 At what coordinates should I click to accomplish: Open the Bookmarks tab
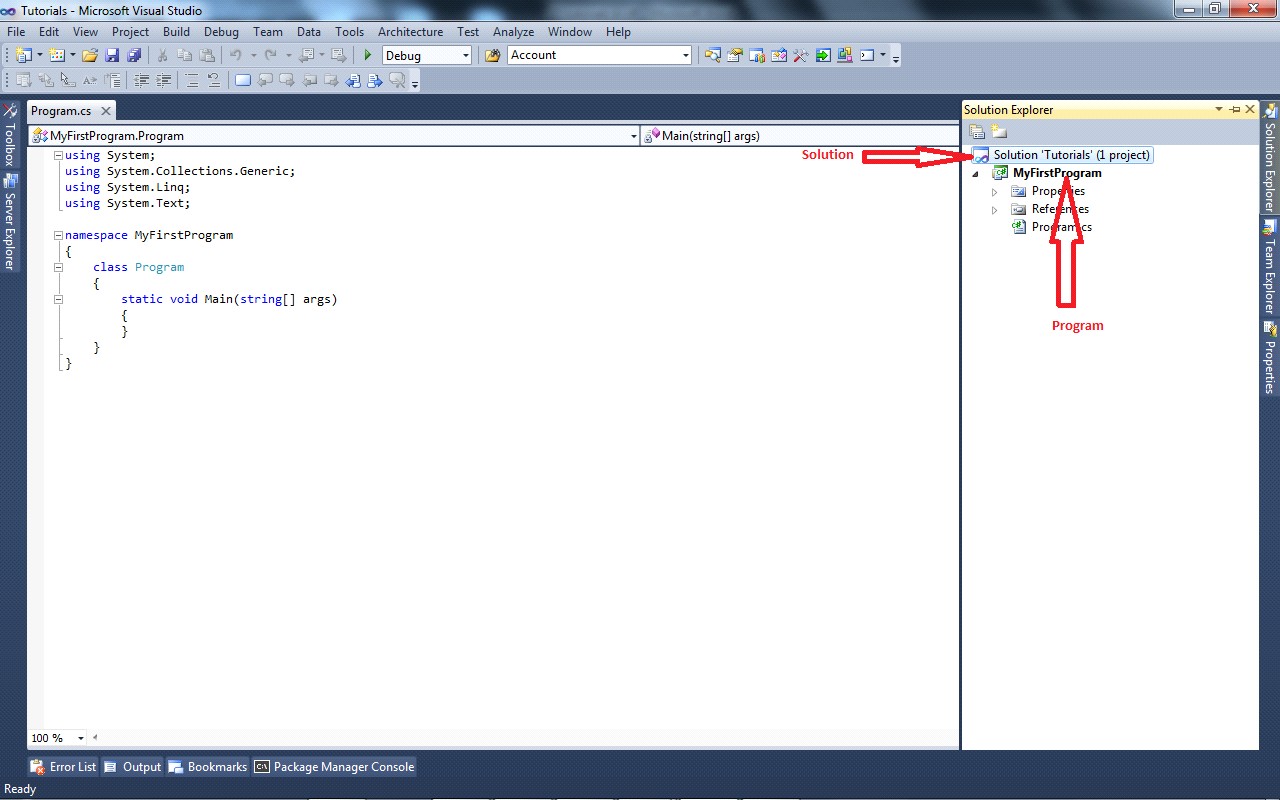[207, 767]
